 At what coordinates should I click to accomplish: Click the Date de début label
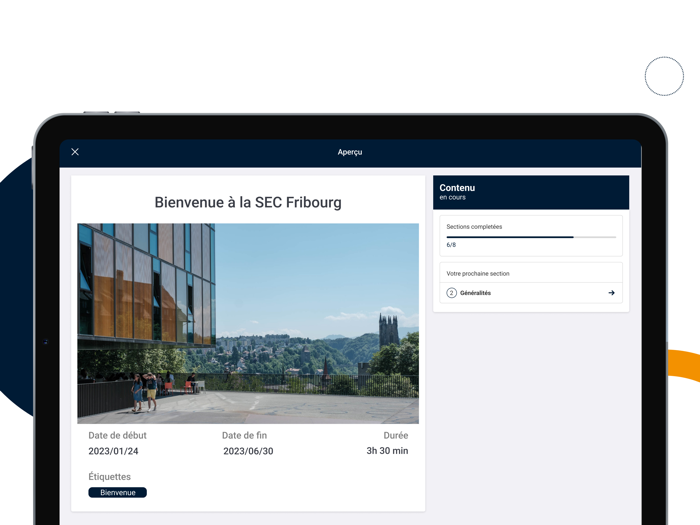tap(117, 435)
